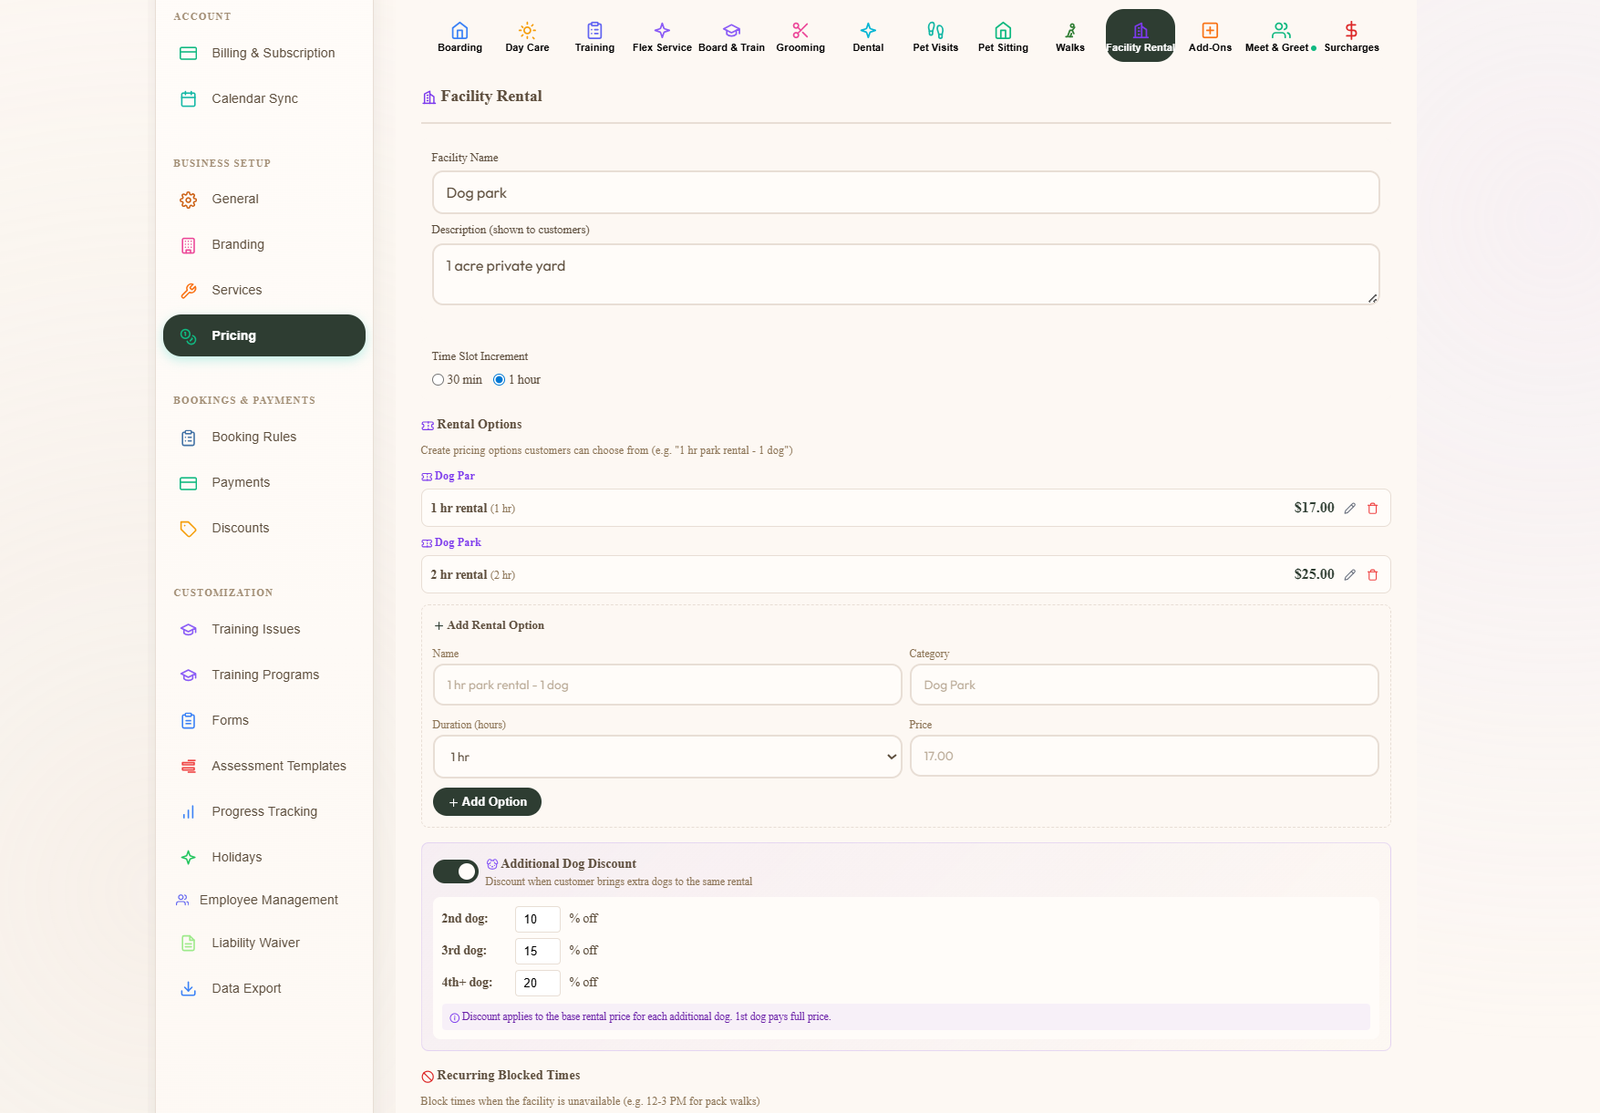The width and height of the screenshot is (1600, 1113).
Task: Edit the 2 hr rental option
Action: click(x=1349, y=575)
